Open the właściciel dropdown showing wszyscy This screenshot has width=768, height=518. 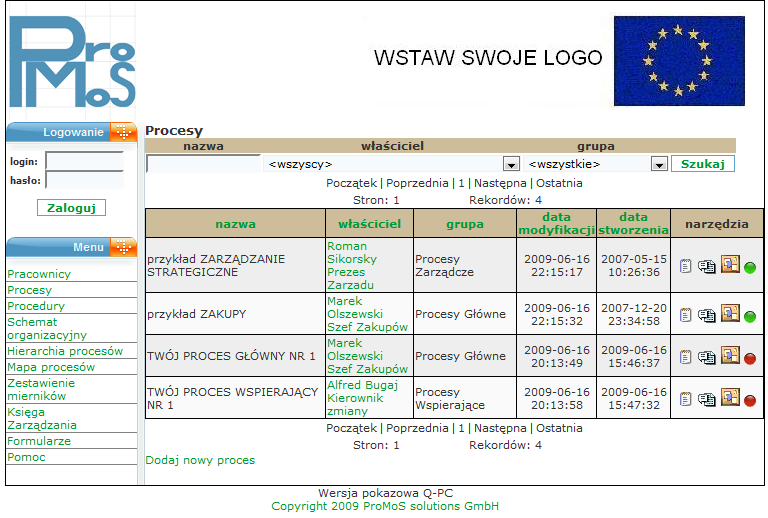point(392,164)
